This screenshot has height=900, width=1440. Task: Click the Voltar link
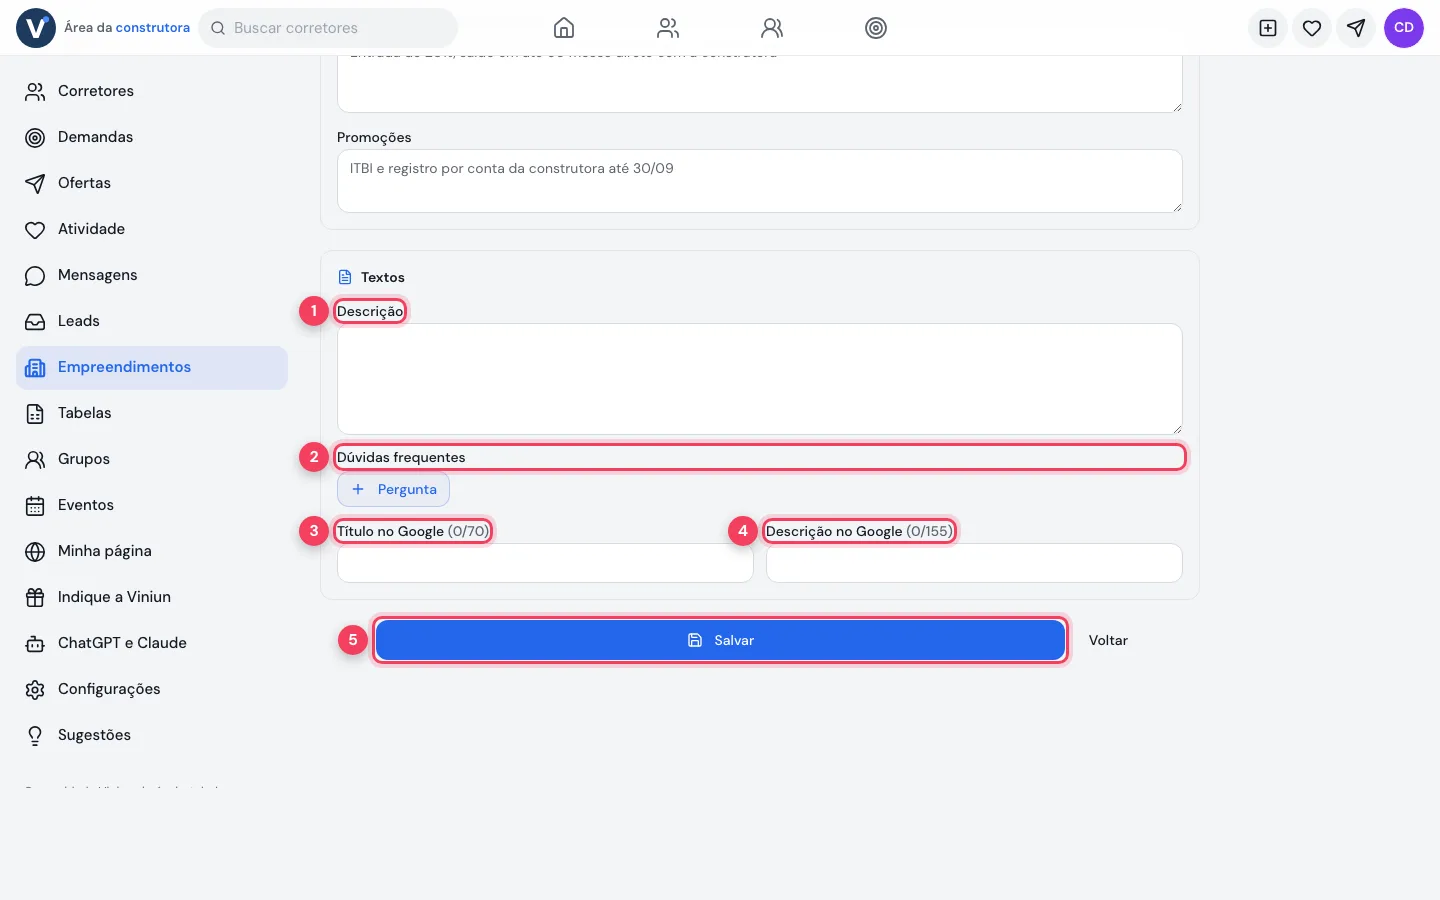point(1108,640)
